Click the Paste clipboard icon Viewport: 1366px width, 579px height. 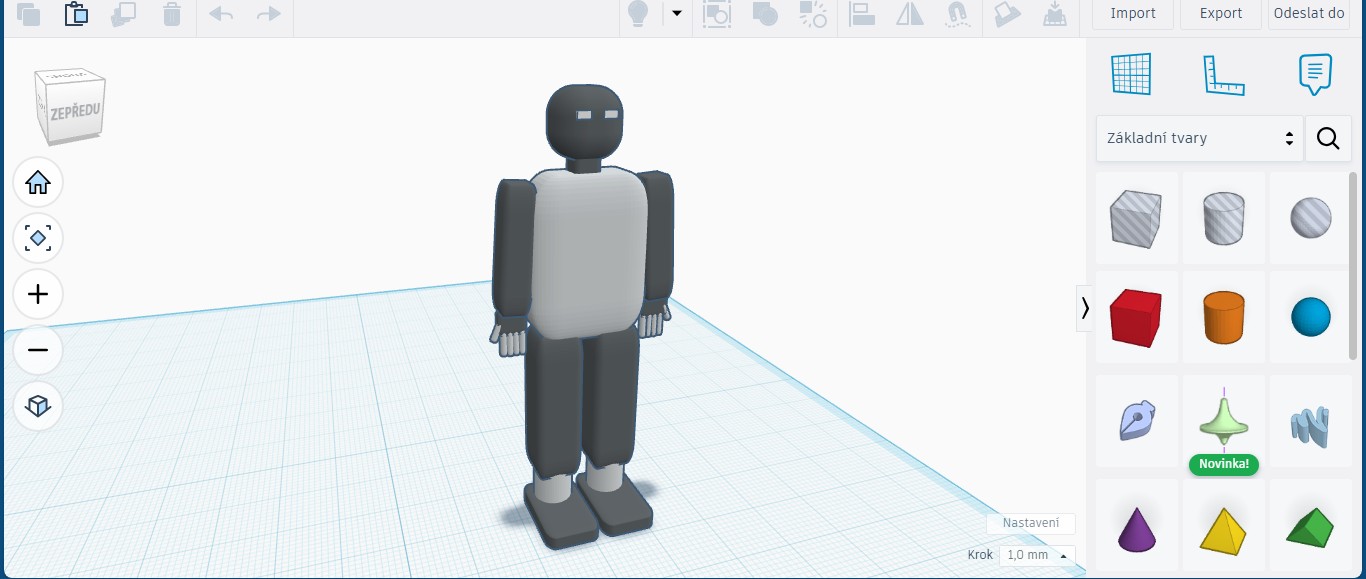coord(76,14)
